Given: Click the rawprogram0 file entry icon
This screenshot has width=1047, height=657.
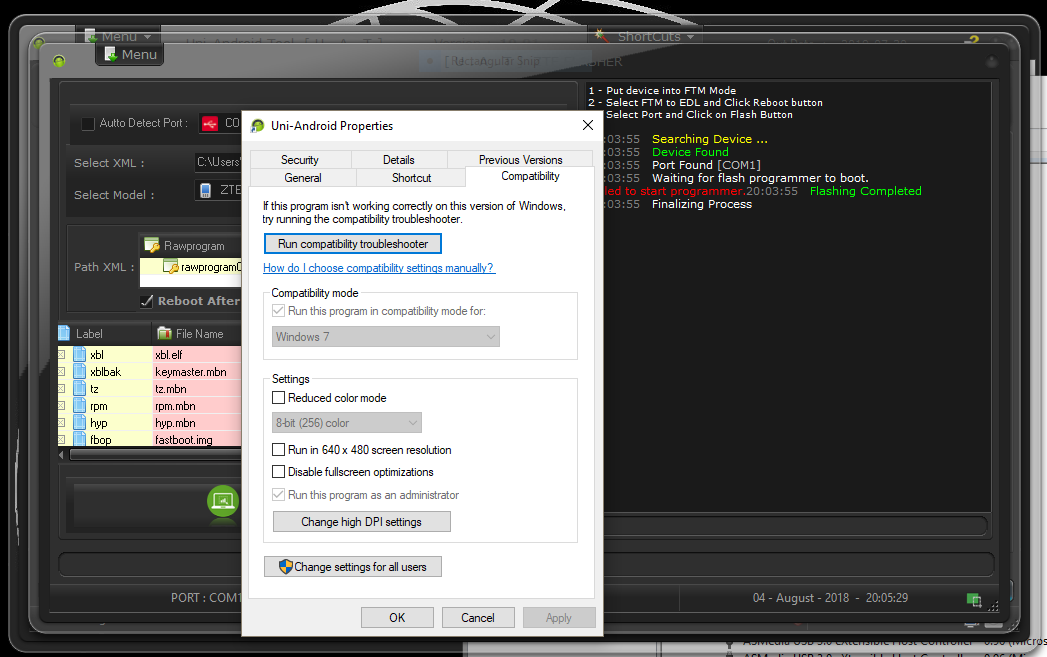Looking at the screenshot, I should click(170, 267).
